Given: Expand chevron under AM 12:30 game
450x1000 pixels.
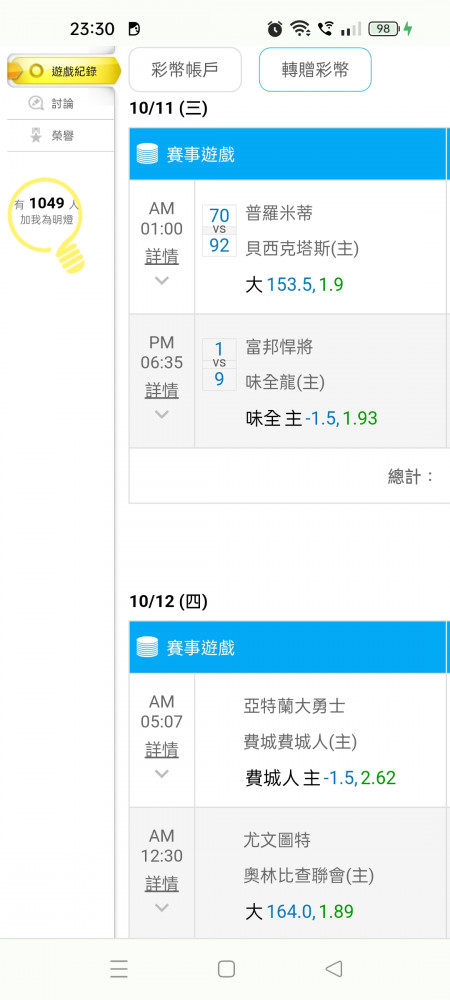Looking at the screenshot, I should click(162, 908).
